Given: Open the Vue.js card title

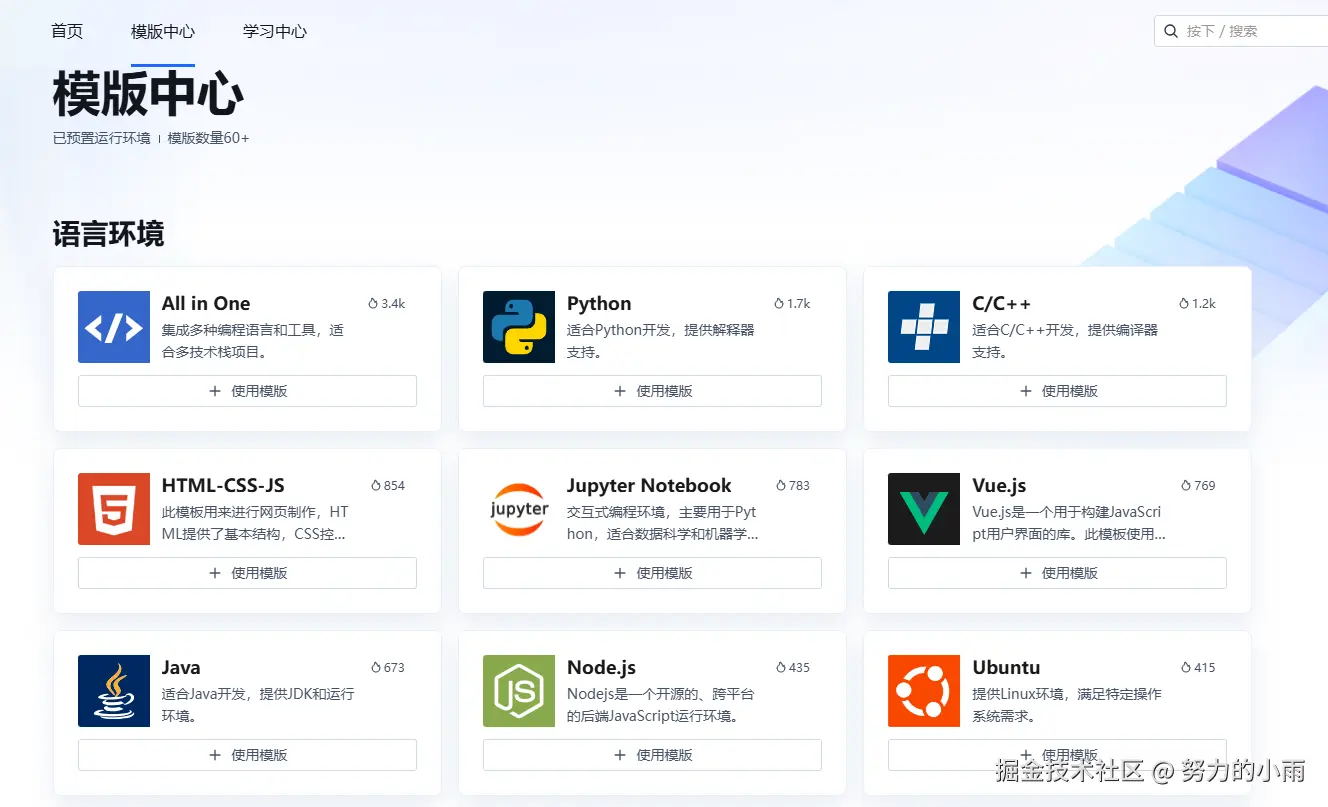Looking at the screenshot, I should coord(999,486).
